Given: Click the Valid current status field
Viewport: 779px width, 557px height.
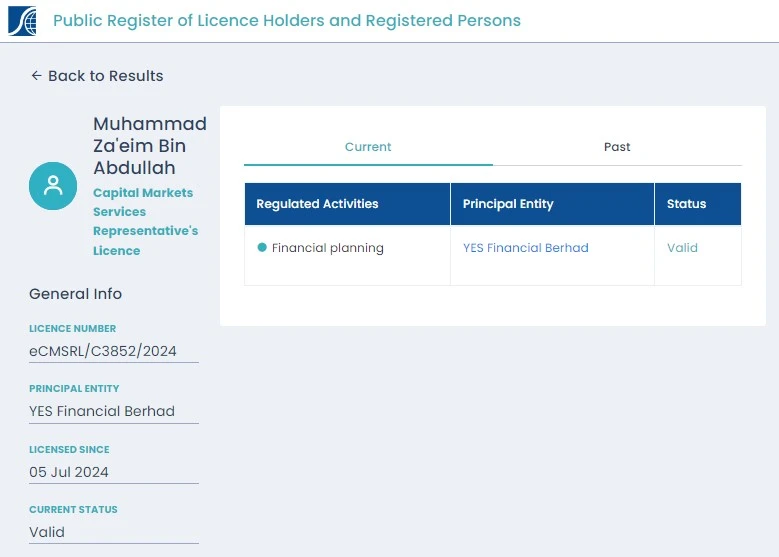Looking at the screenshot, I should point(114,532).
